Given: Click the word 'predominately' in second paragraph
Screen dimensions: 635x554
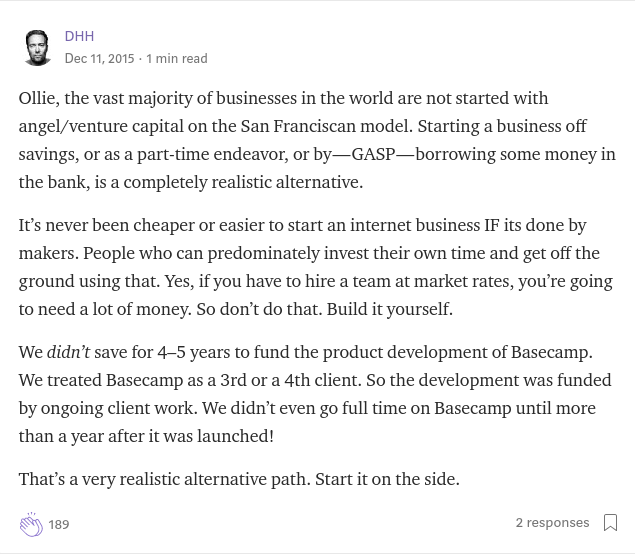Looking at the screenshot, I should (264, 254).
